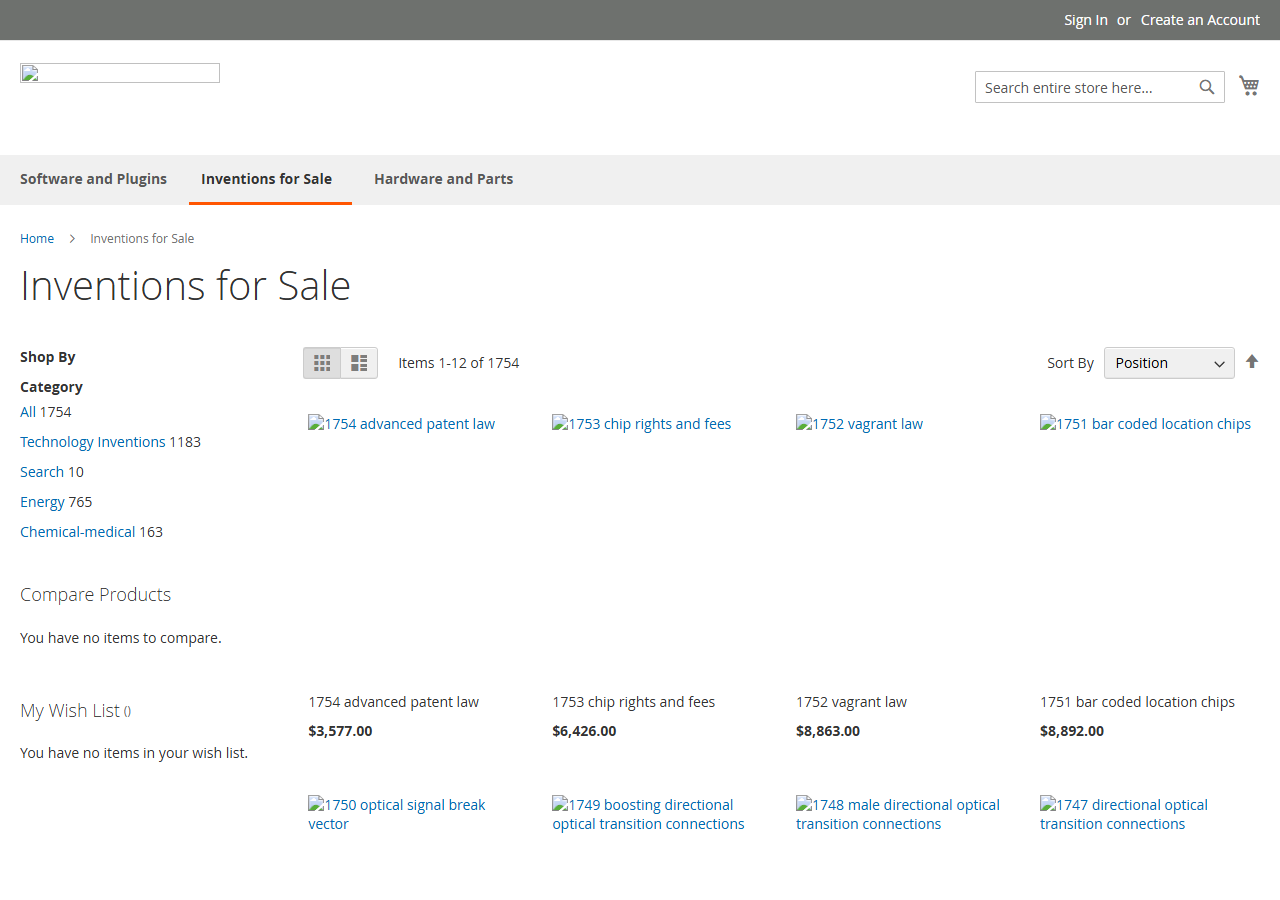Open 1752 vagrant law image

click(860, 424)
